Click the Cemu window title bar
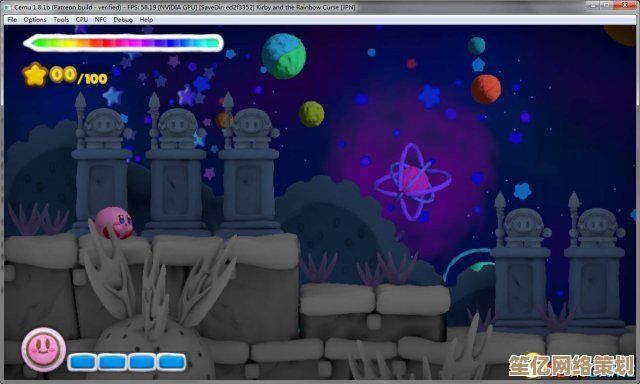The image size is (640, 384). pyautogui.click(x=286, y=7)
